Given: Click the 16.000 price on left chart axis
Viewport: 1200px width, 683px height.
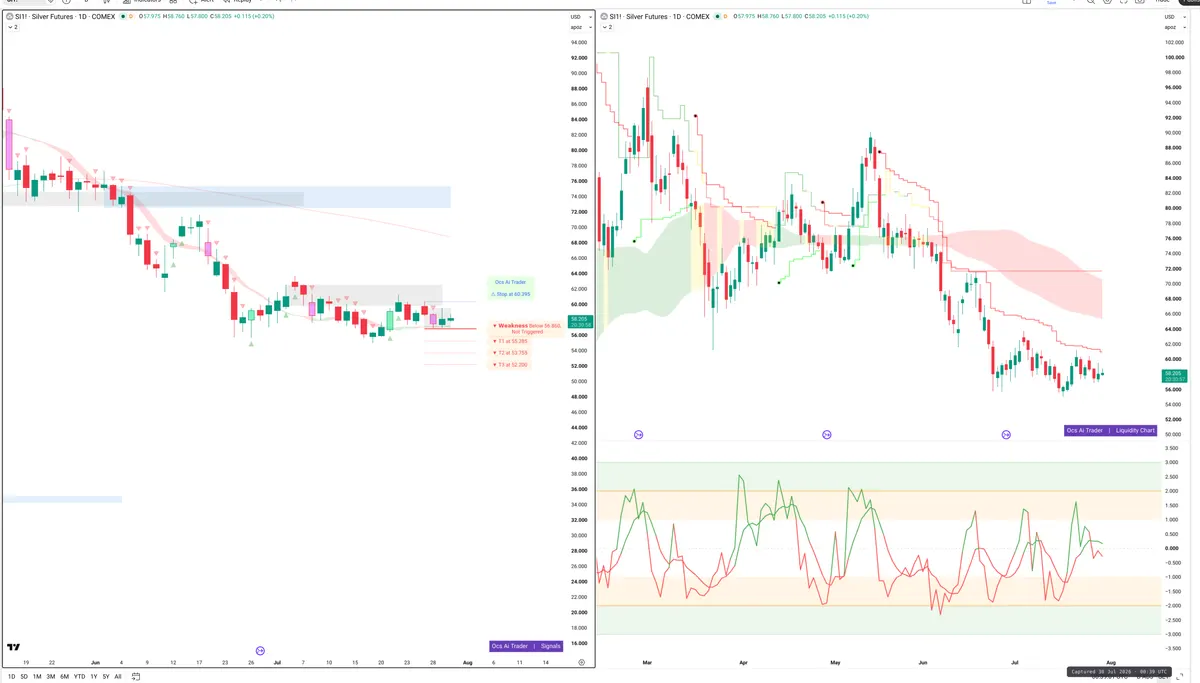Looking at the screenshot, I should tap(578, 643).
